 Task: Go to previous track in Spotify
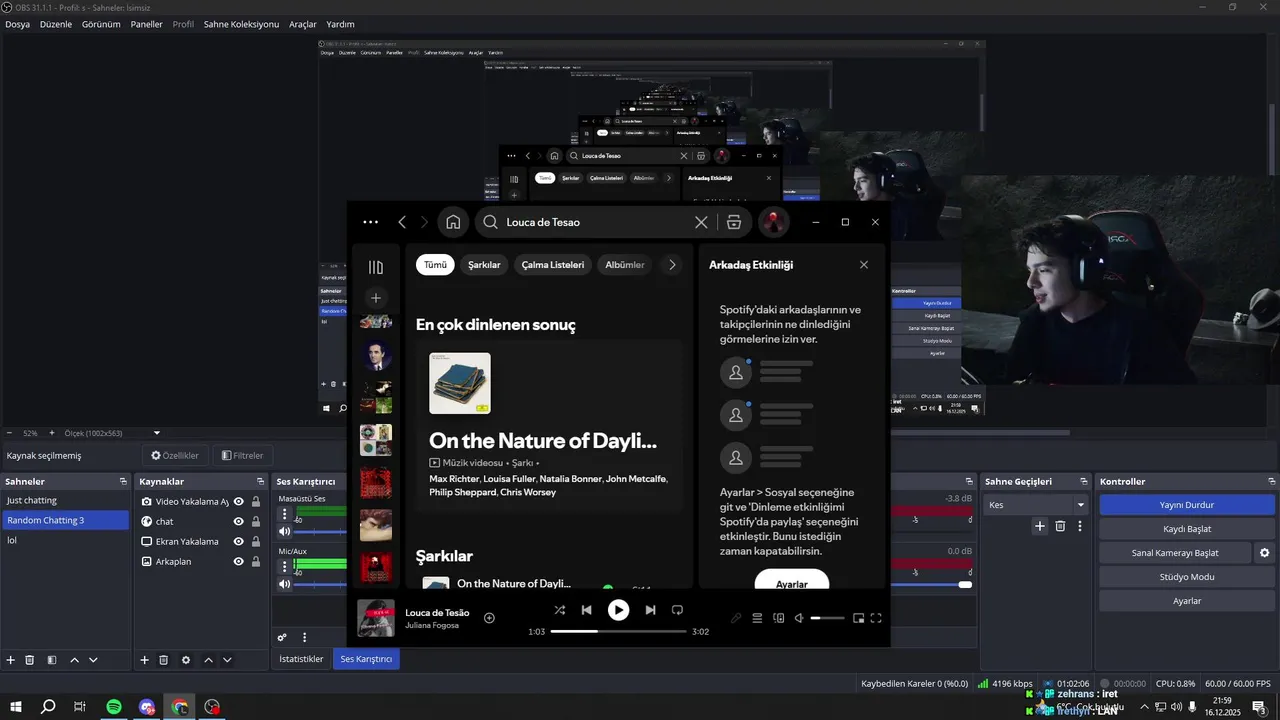pyautogui.click(x=587, y=610)
